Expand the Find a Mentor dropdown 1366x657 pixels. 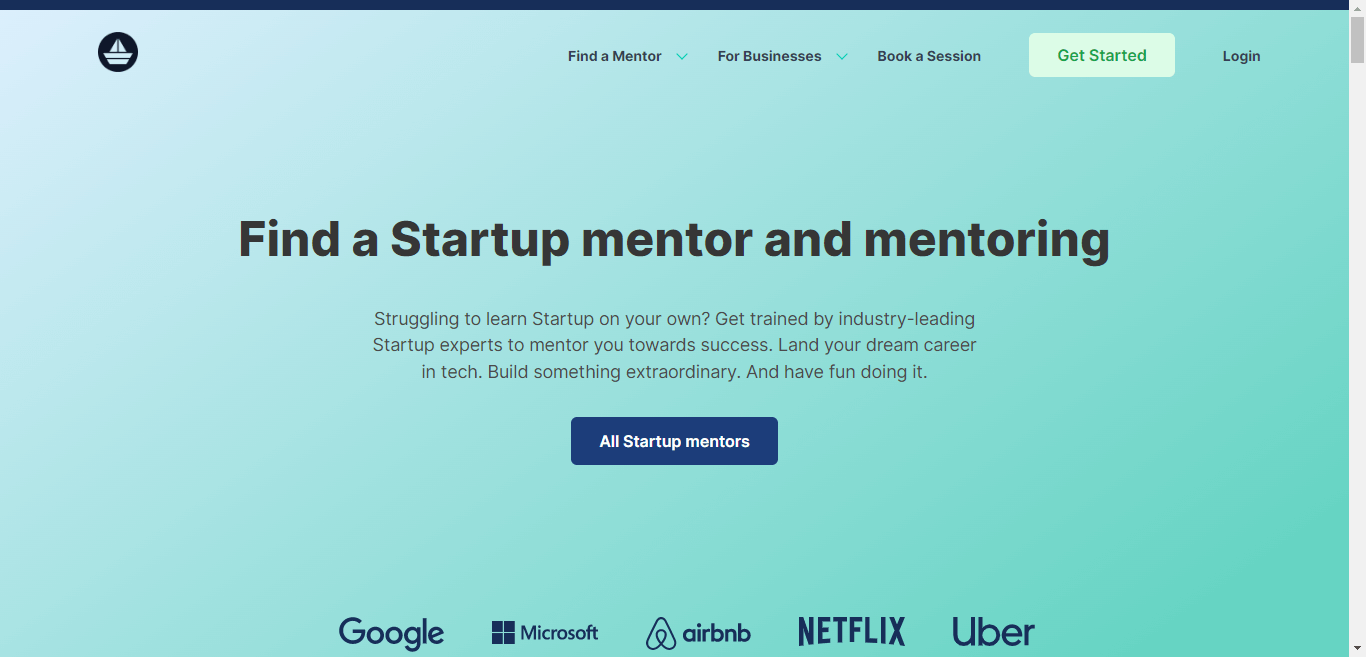pyautogui.click(x=614, y=56)
